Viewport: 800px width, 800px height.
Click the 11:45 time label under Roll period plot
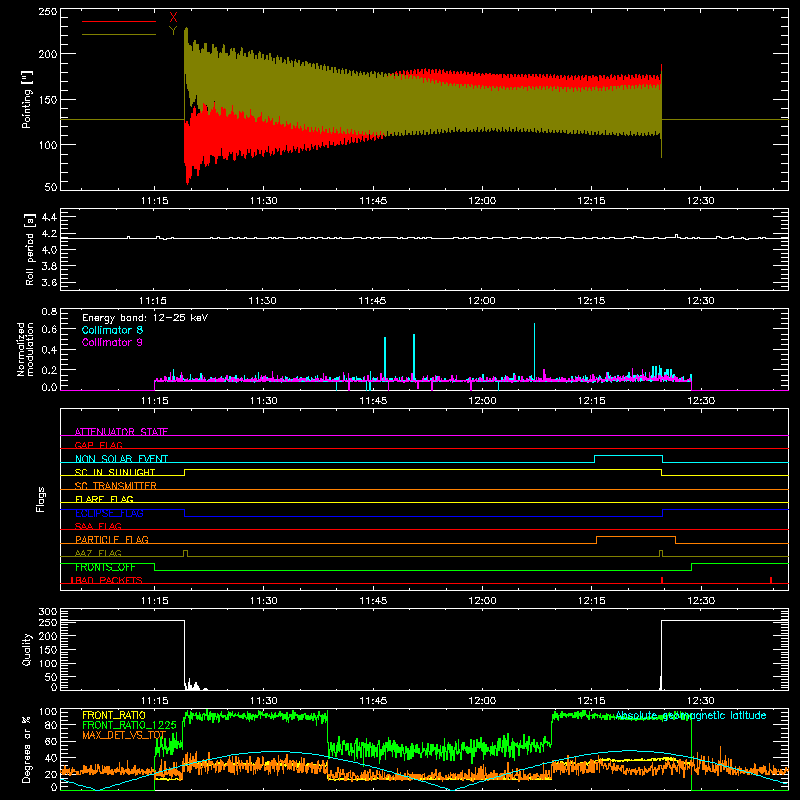[x=372, y=301]
